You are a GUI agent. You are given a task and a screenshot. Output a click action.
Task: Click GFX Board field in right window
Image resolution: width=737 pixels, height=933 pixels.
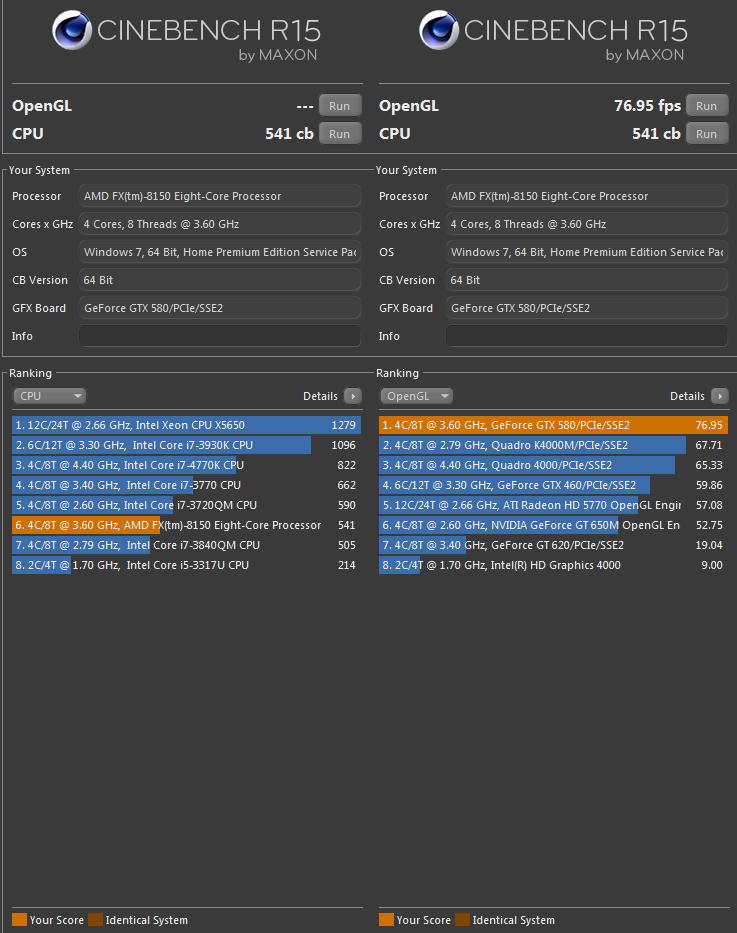(587, 308)
